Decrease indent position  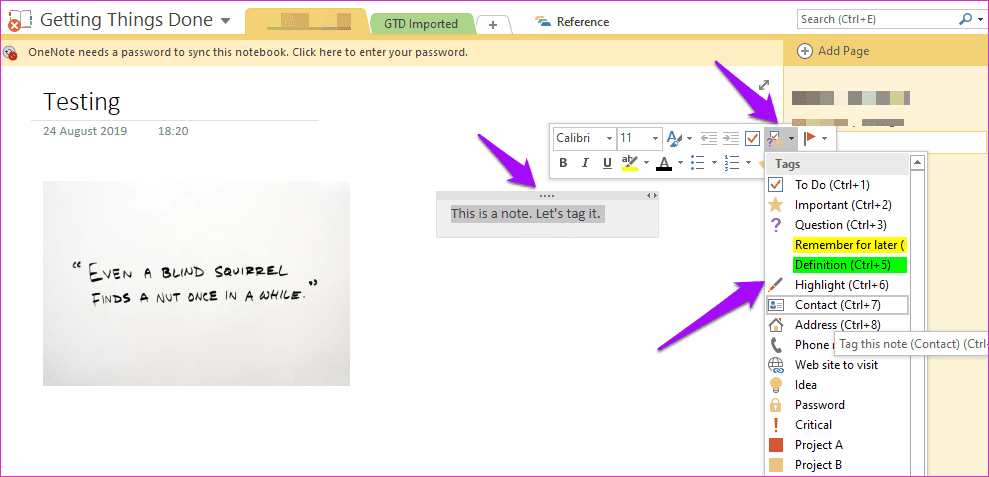point(710,138)
